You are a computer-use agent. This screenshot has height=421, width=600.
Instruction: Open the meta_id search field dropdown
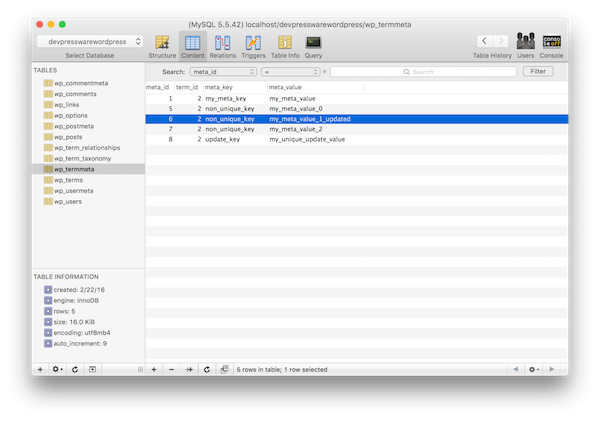click(x=223, y=72)
